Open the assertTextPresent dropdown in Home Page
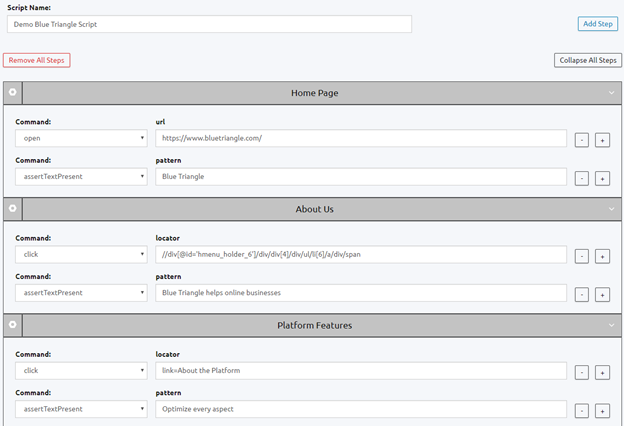Screen dimensions: 624x426 [x=81, y=176]
